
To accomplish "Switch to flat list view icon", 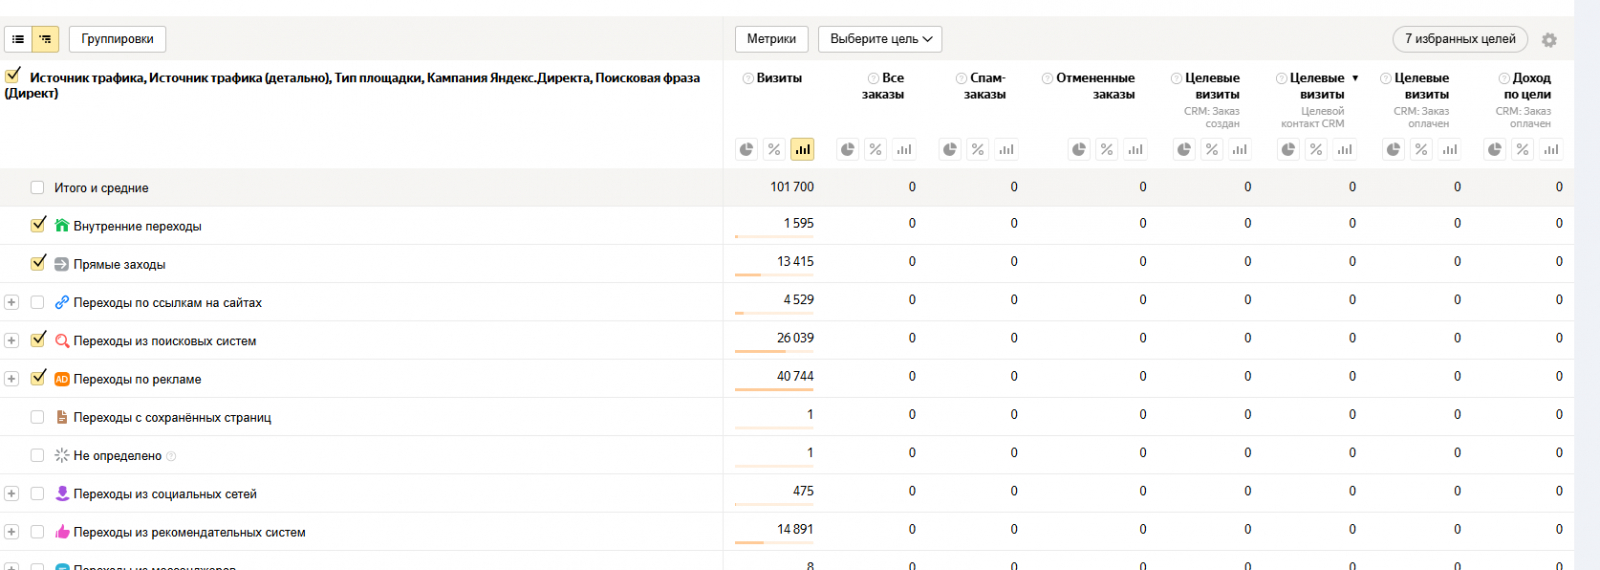I will pyautogui.click(x=18, y=39).
